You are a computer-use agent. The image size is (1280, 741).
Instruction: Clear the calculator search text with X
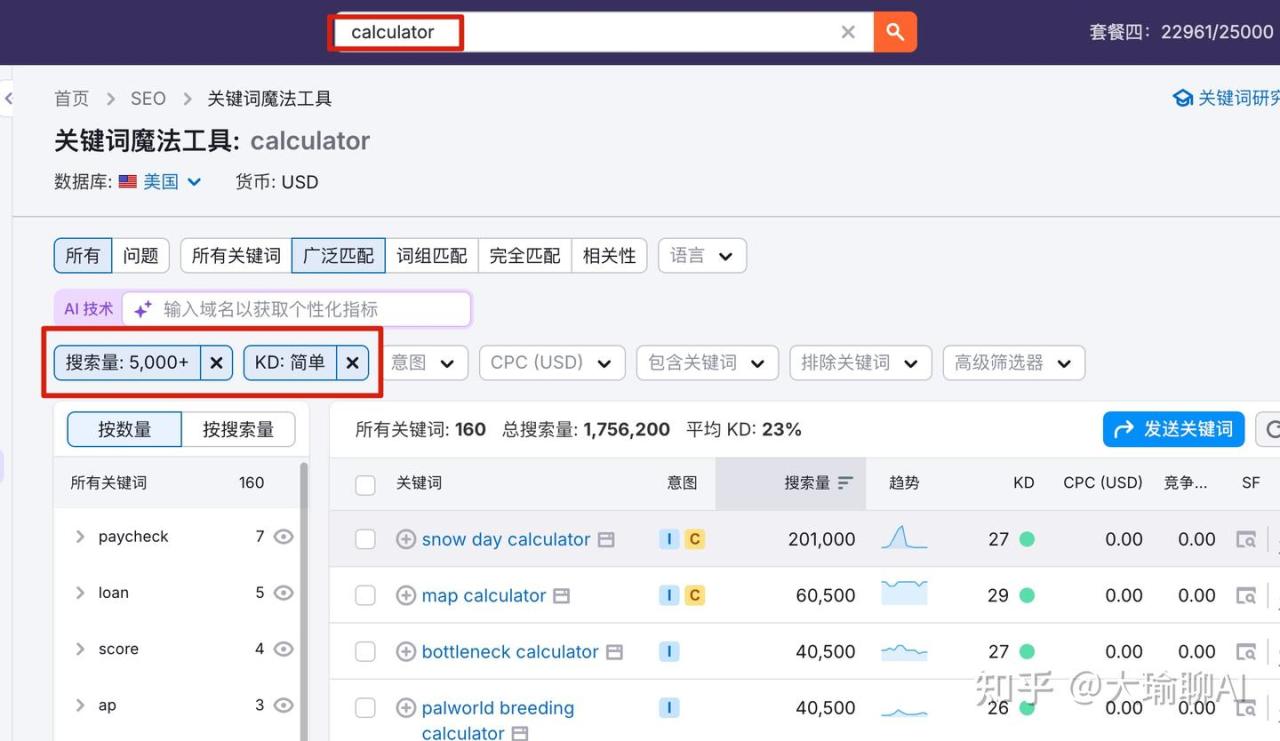848,32
